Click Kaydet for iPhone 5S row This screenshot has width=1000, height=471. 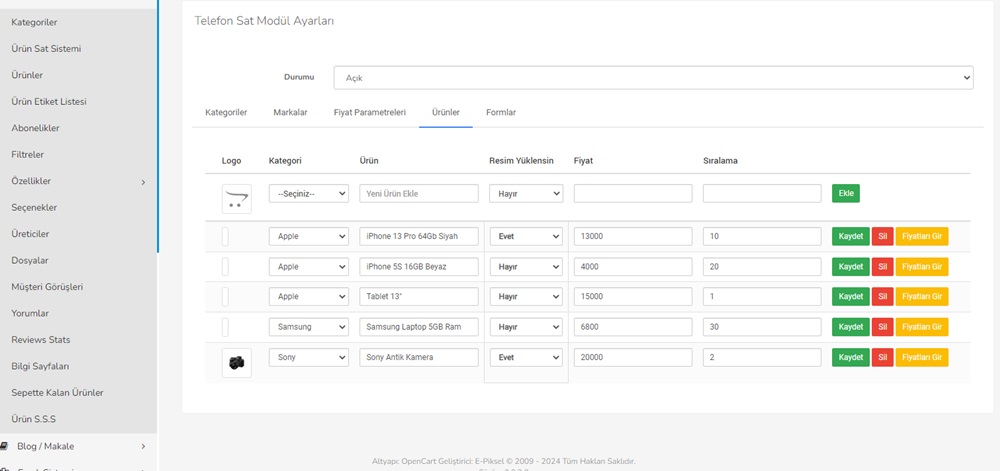pos(851,266)
